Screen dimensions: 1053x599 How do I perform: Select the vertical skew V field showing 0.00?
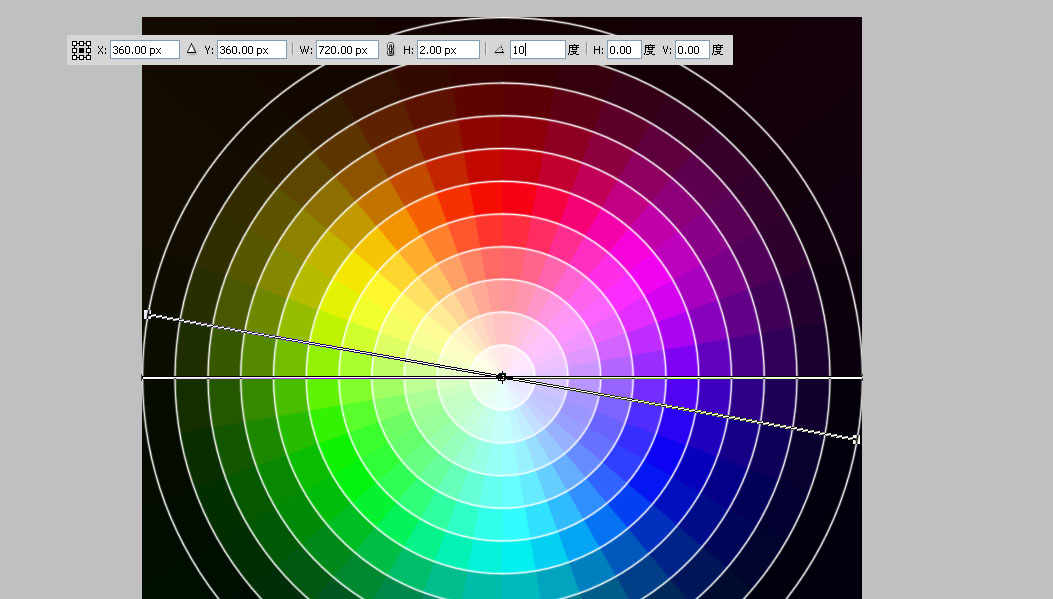click(692, 50)
